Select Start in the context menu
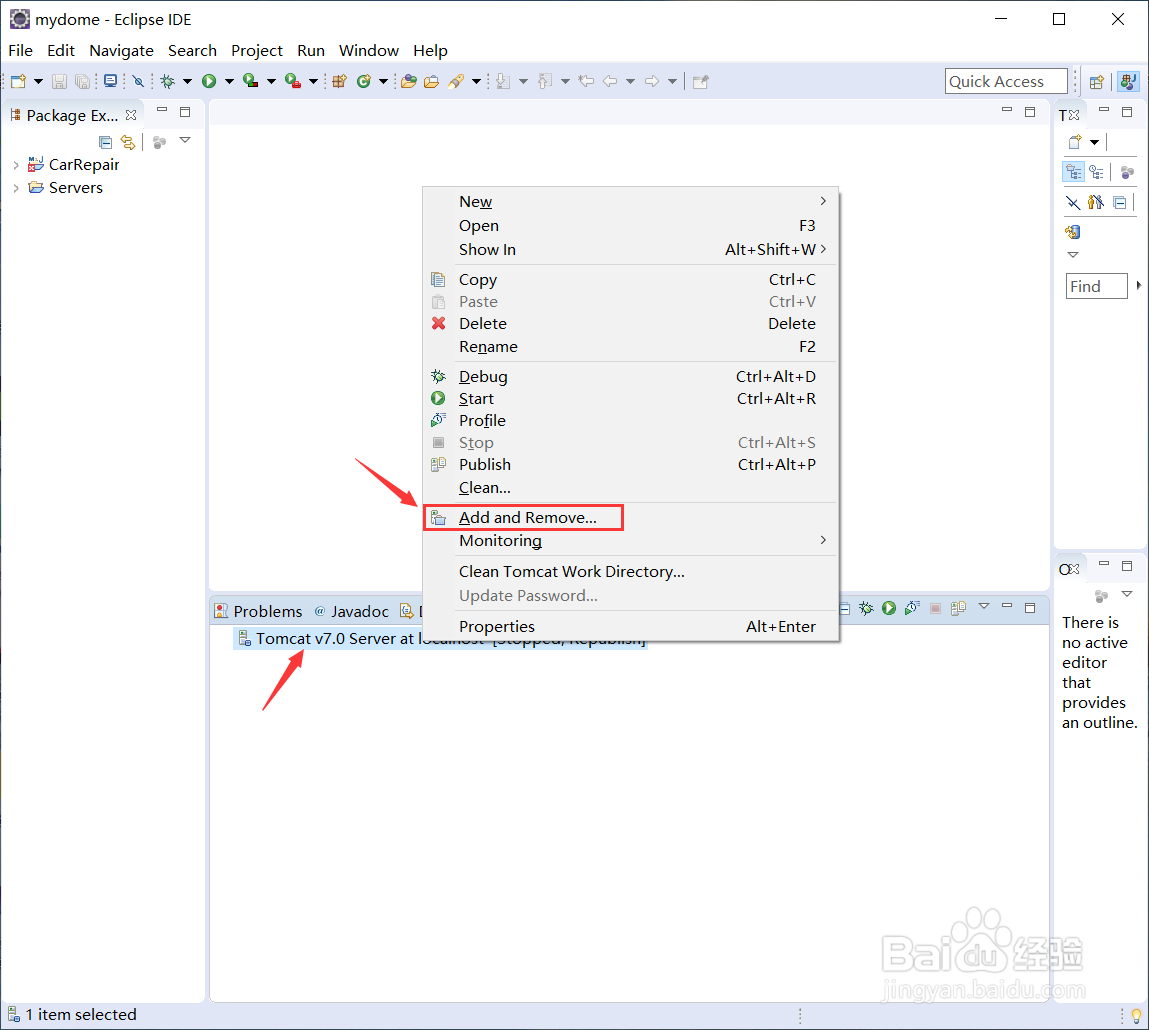The image size is (1149, 1030). point(630,399)
